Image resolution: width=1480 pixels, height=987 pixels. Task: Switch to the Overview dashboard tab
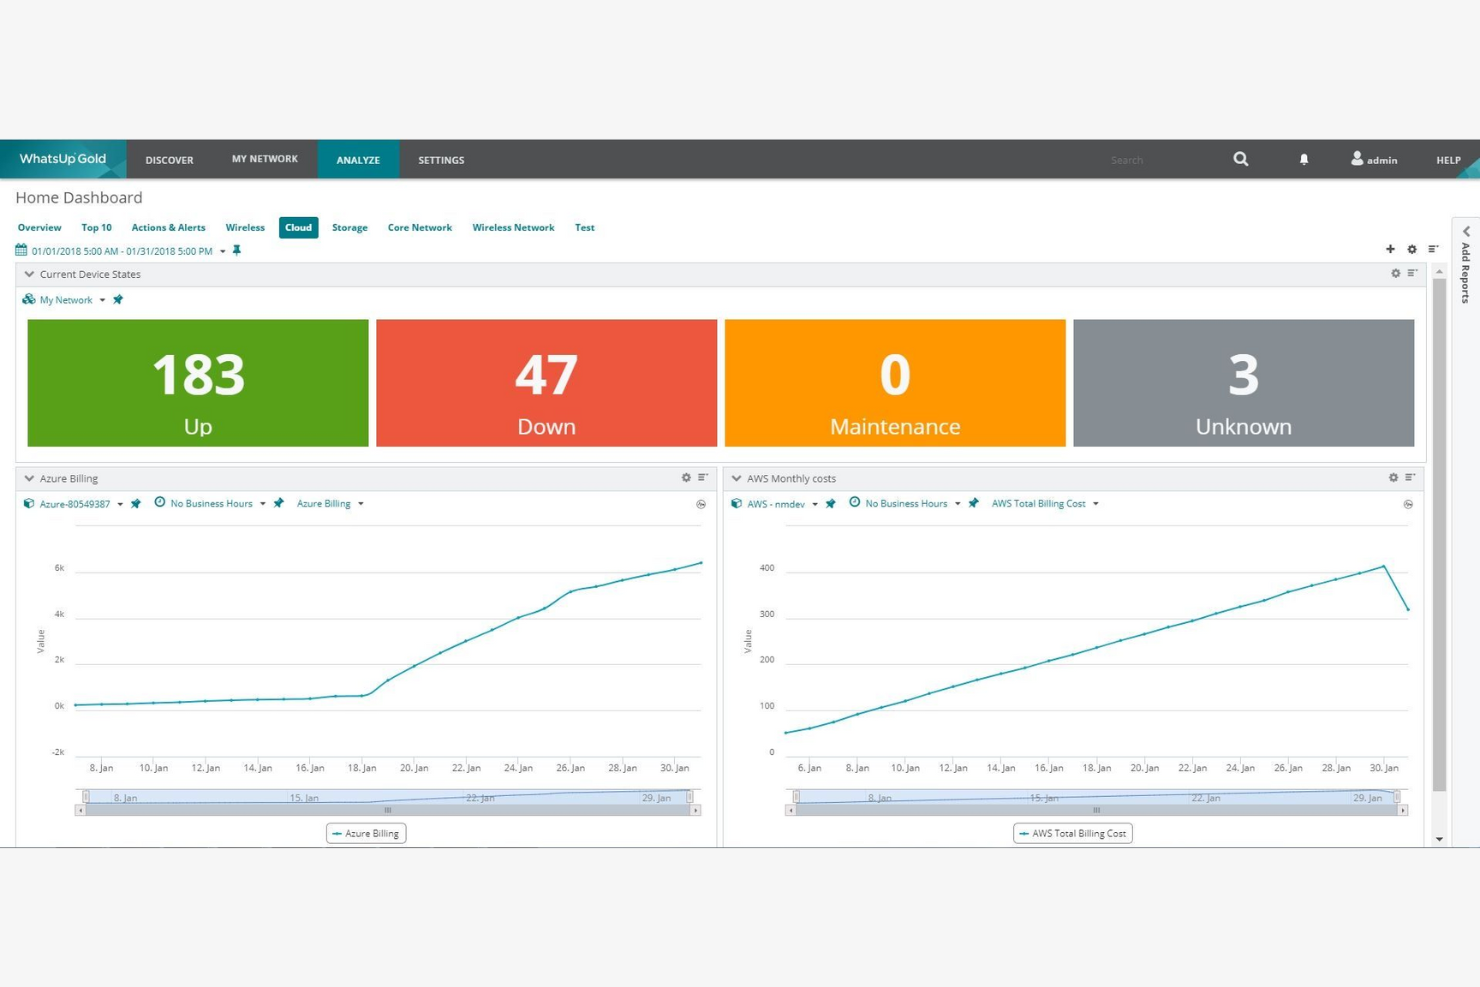pyautogui.click(x=39, y=227)
